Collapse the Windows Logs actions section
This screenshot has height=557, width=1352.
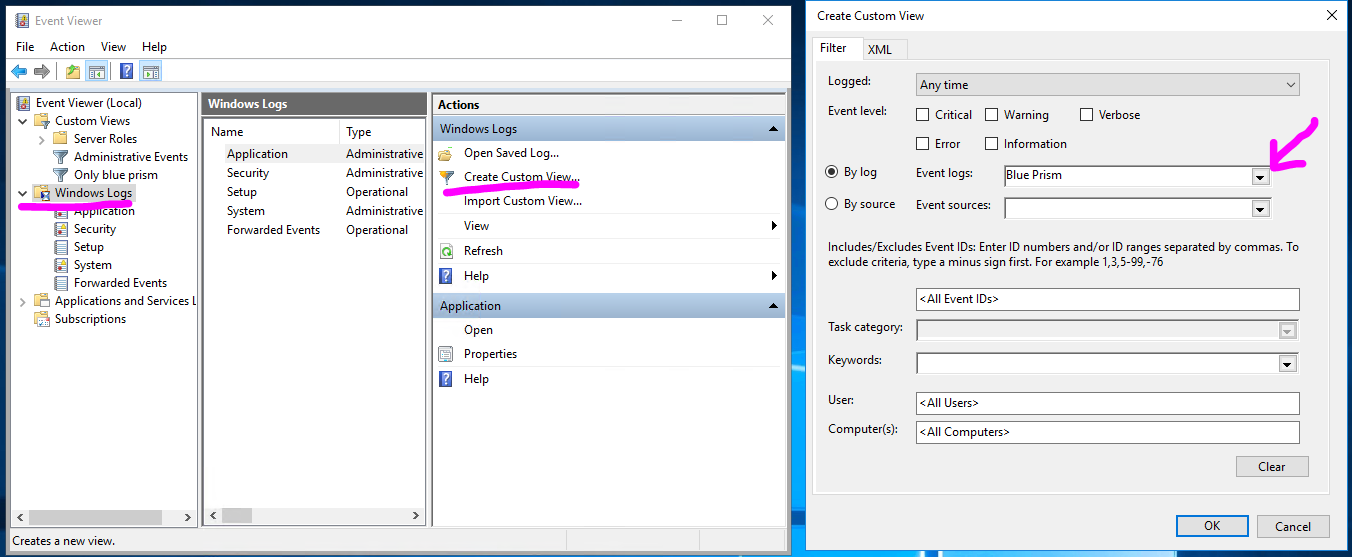click(773, 129)
